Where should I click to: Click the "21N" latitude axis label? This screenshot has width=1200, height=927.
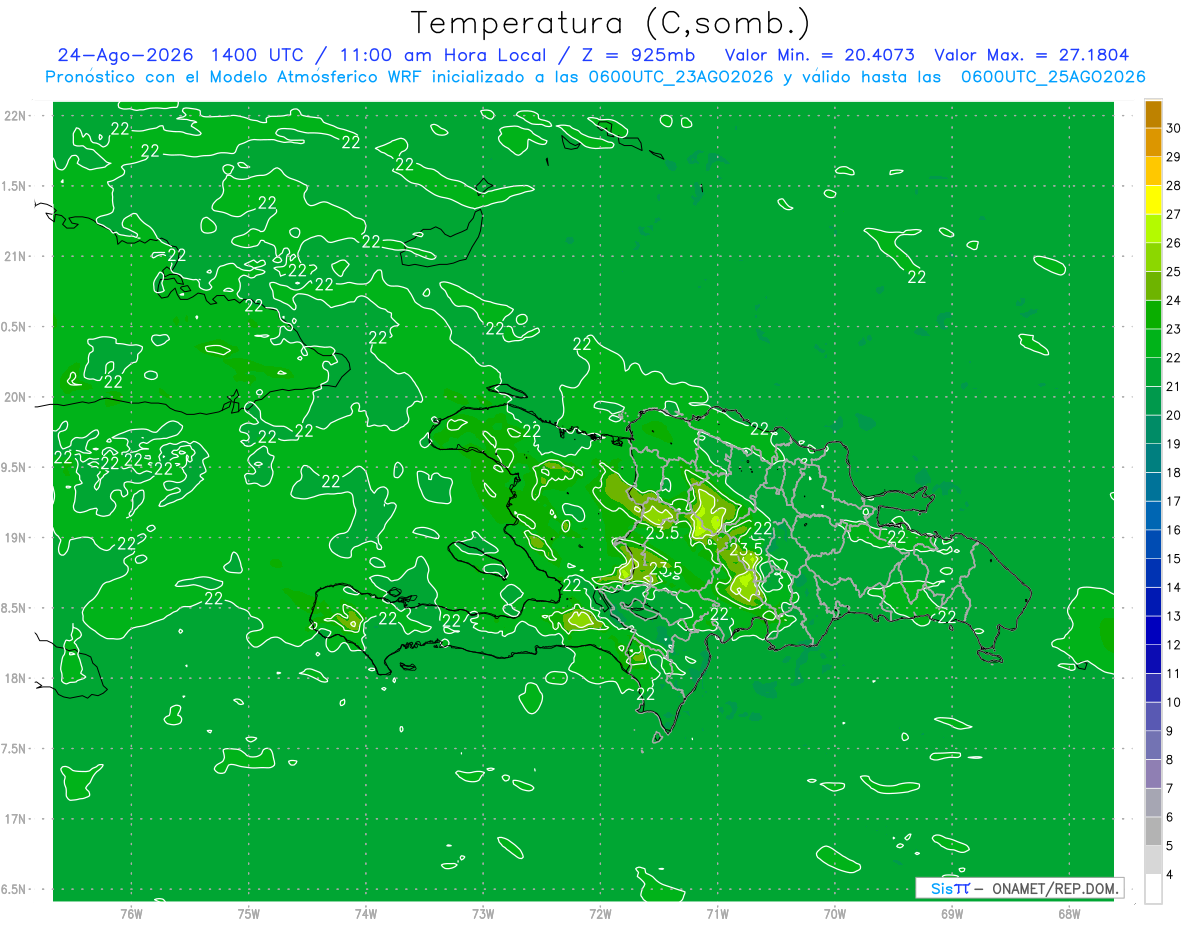(x=17, y=256)
